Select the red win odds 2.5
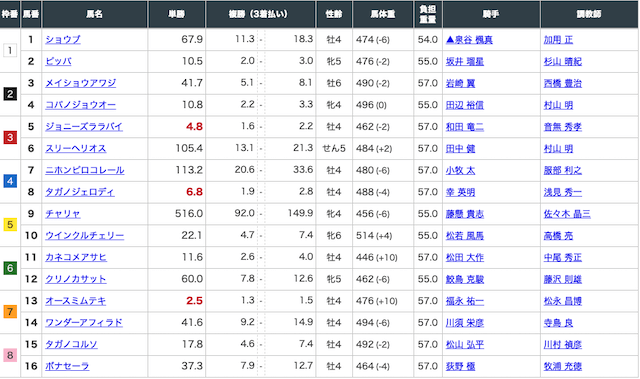Viewport: 640px width, 379px height. pyautogui.click(x=194, y=301)
